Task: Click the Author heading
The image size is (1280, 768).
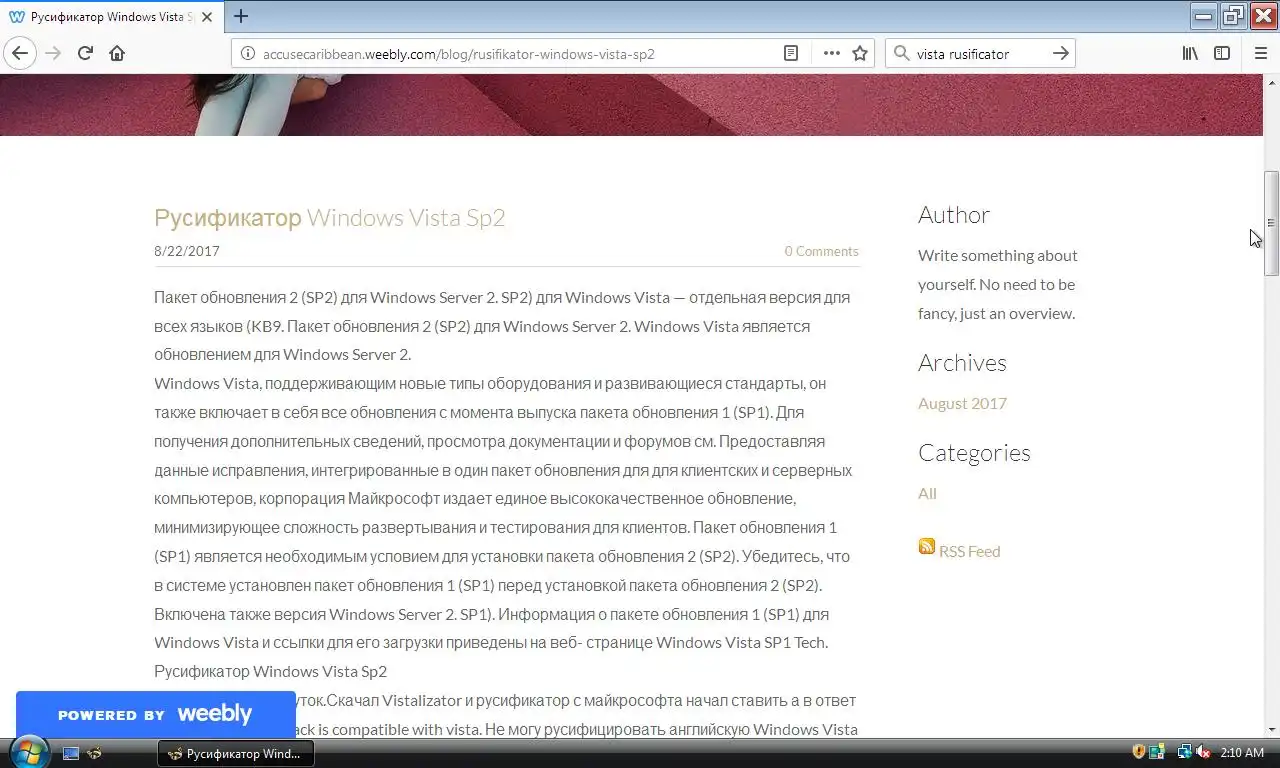Action: 954,215
